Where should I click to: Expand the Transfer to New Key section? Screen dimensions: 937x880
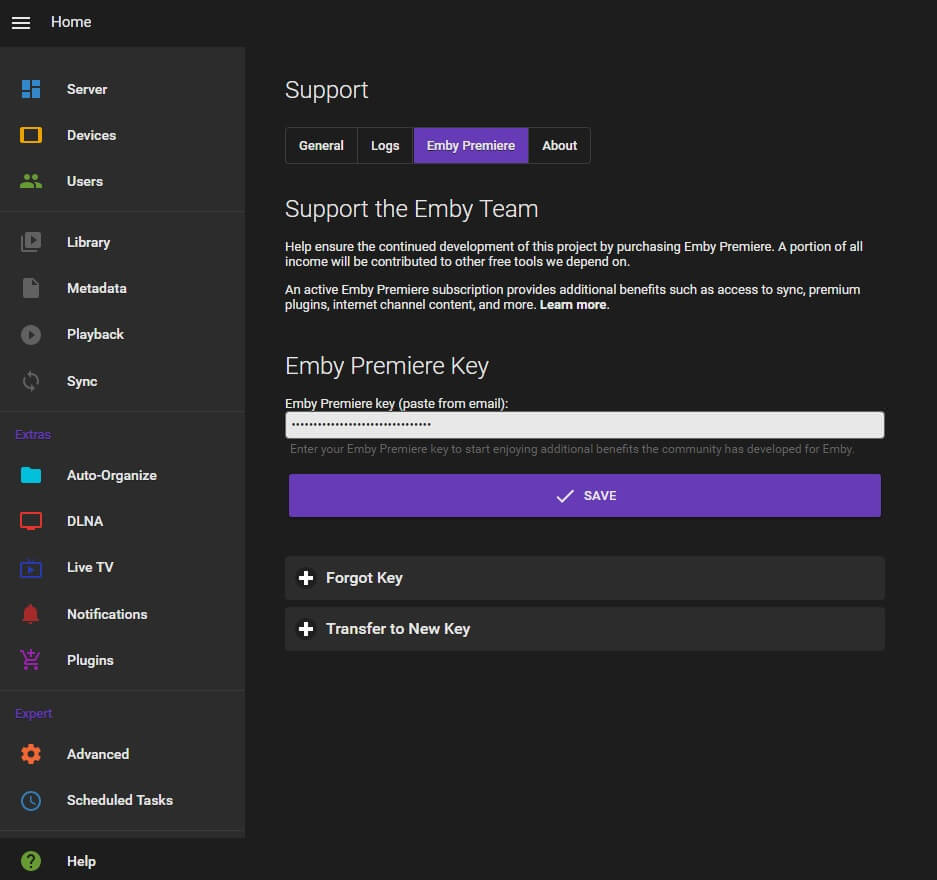coord(584,628)
